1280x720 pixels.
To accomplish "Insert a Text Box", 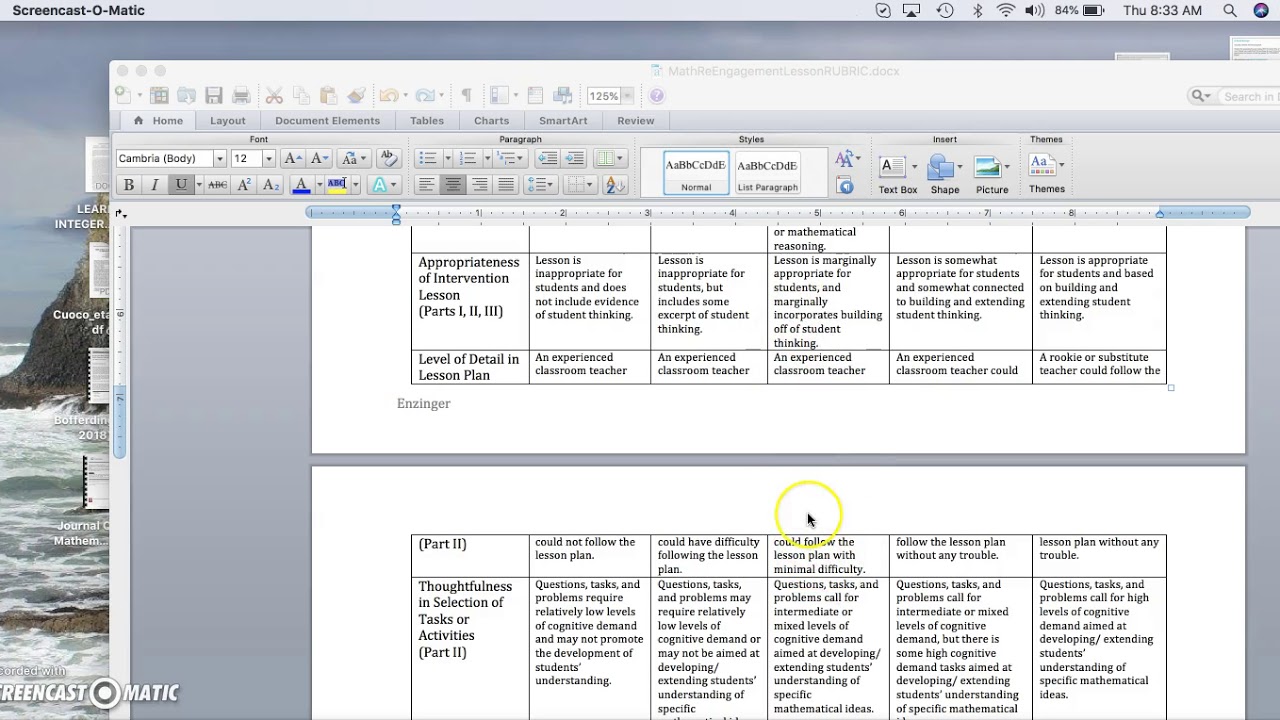I will click(897, 174).
